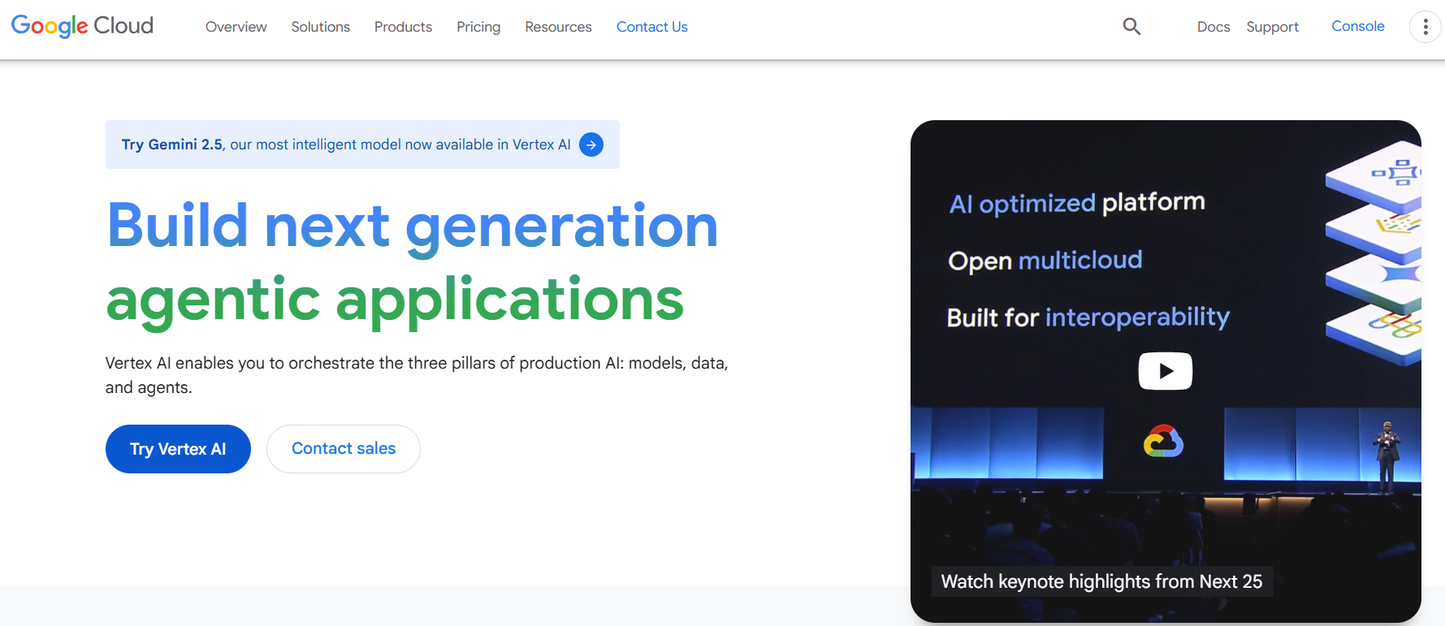Open the Support link

coord(1272,27)
